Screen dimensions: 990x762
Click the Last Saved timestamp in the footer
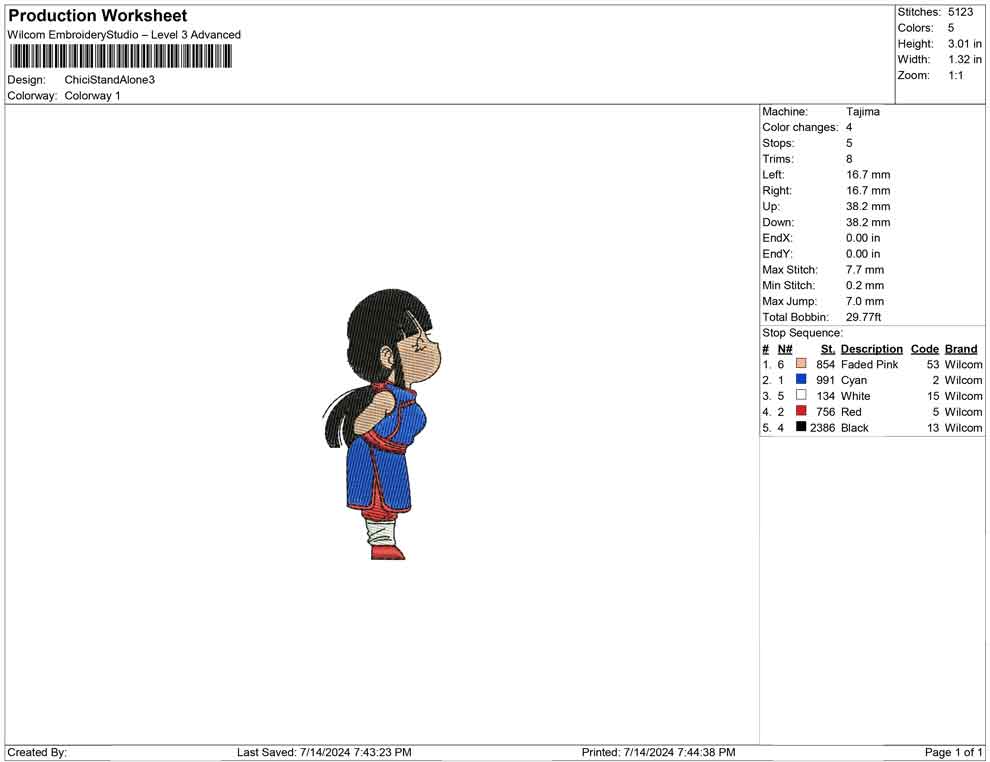tap(325, 752)
